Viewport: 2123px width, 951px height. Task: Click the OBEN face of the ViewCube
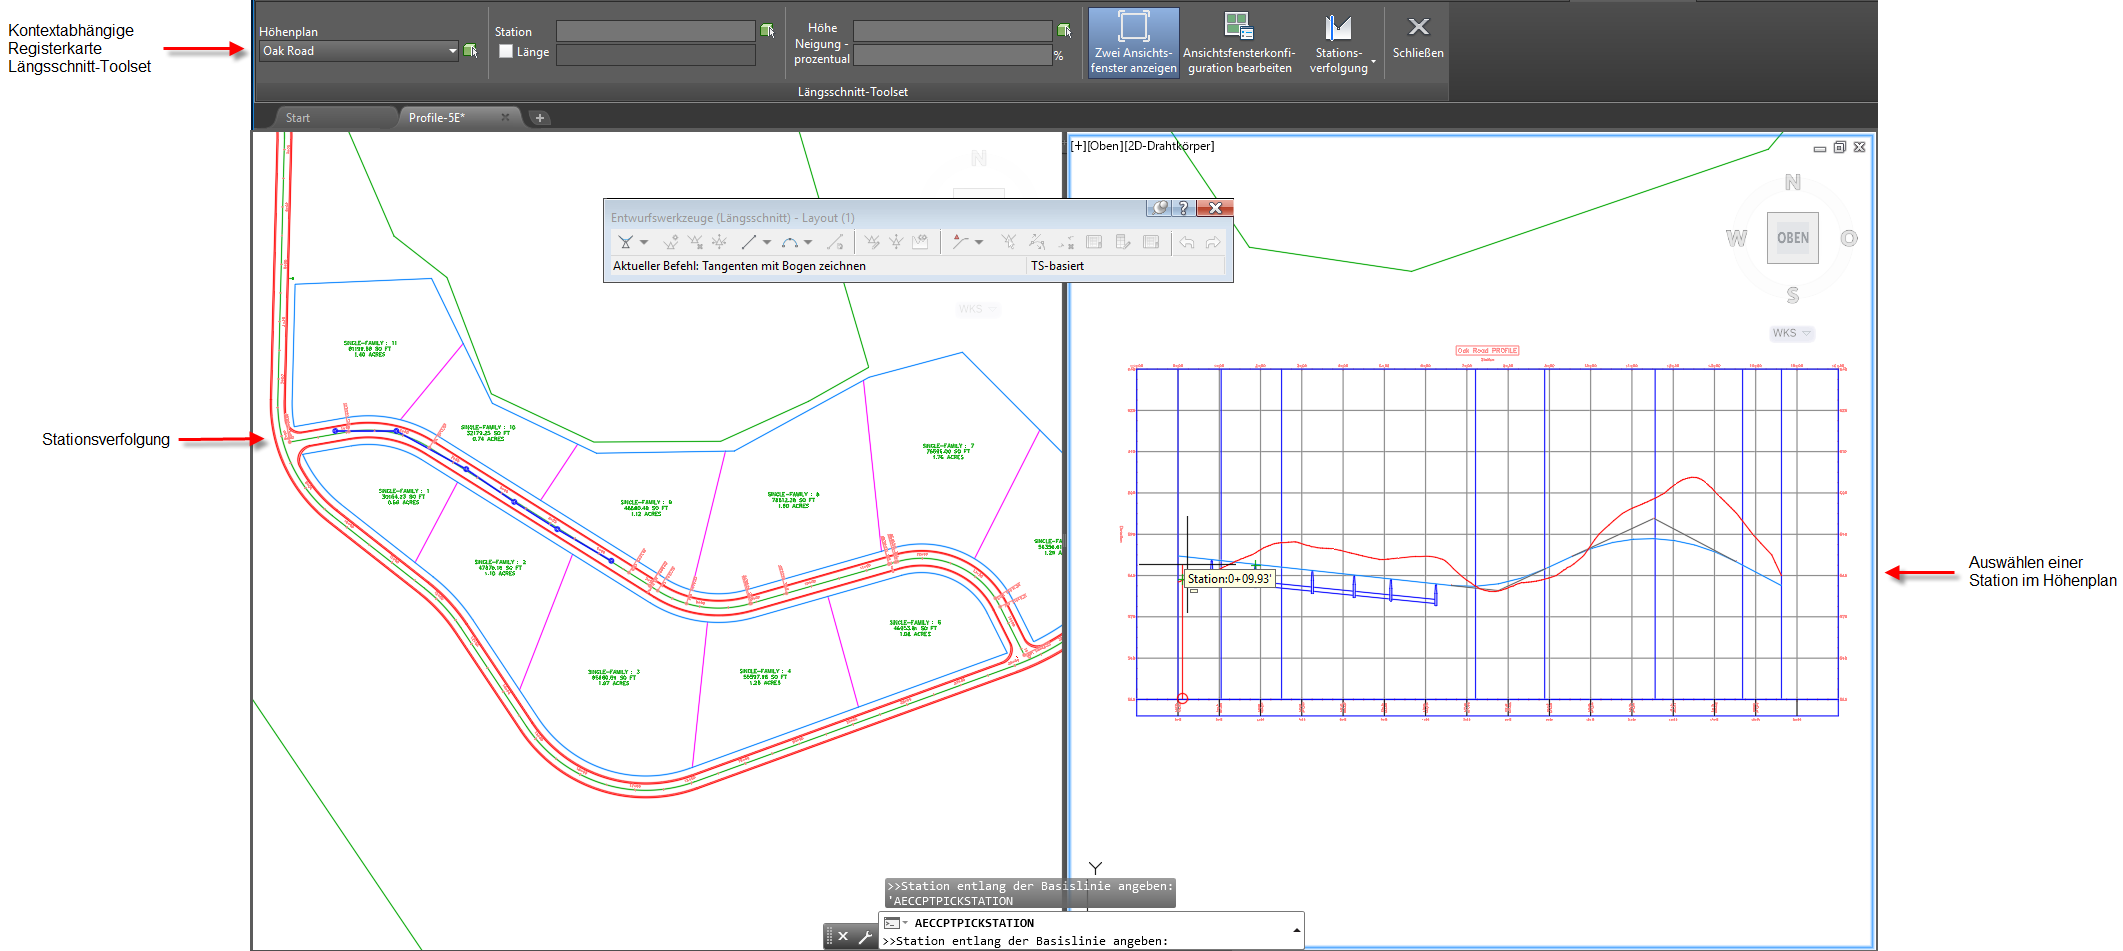[1792, 238]
